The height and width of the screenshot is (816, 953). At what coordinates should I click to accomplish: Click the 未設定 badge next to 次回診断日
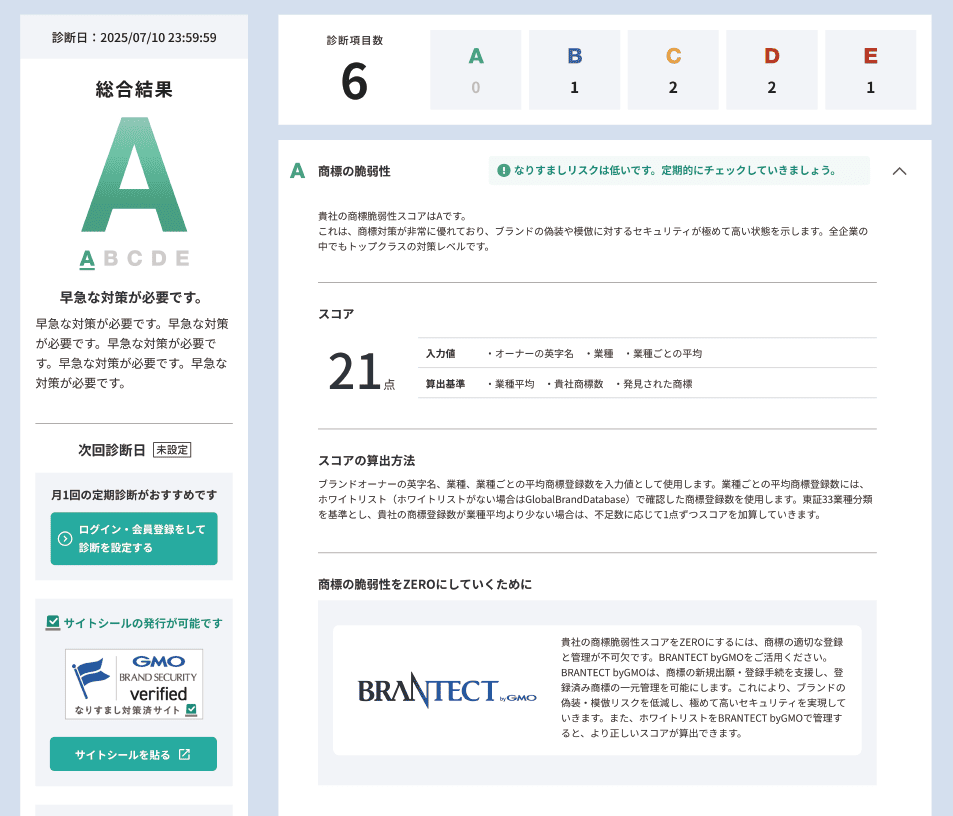(172, 450)
